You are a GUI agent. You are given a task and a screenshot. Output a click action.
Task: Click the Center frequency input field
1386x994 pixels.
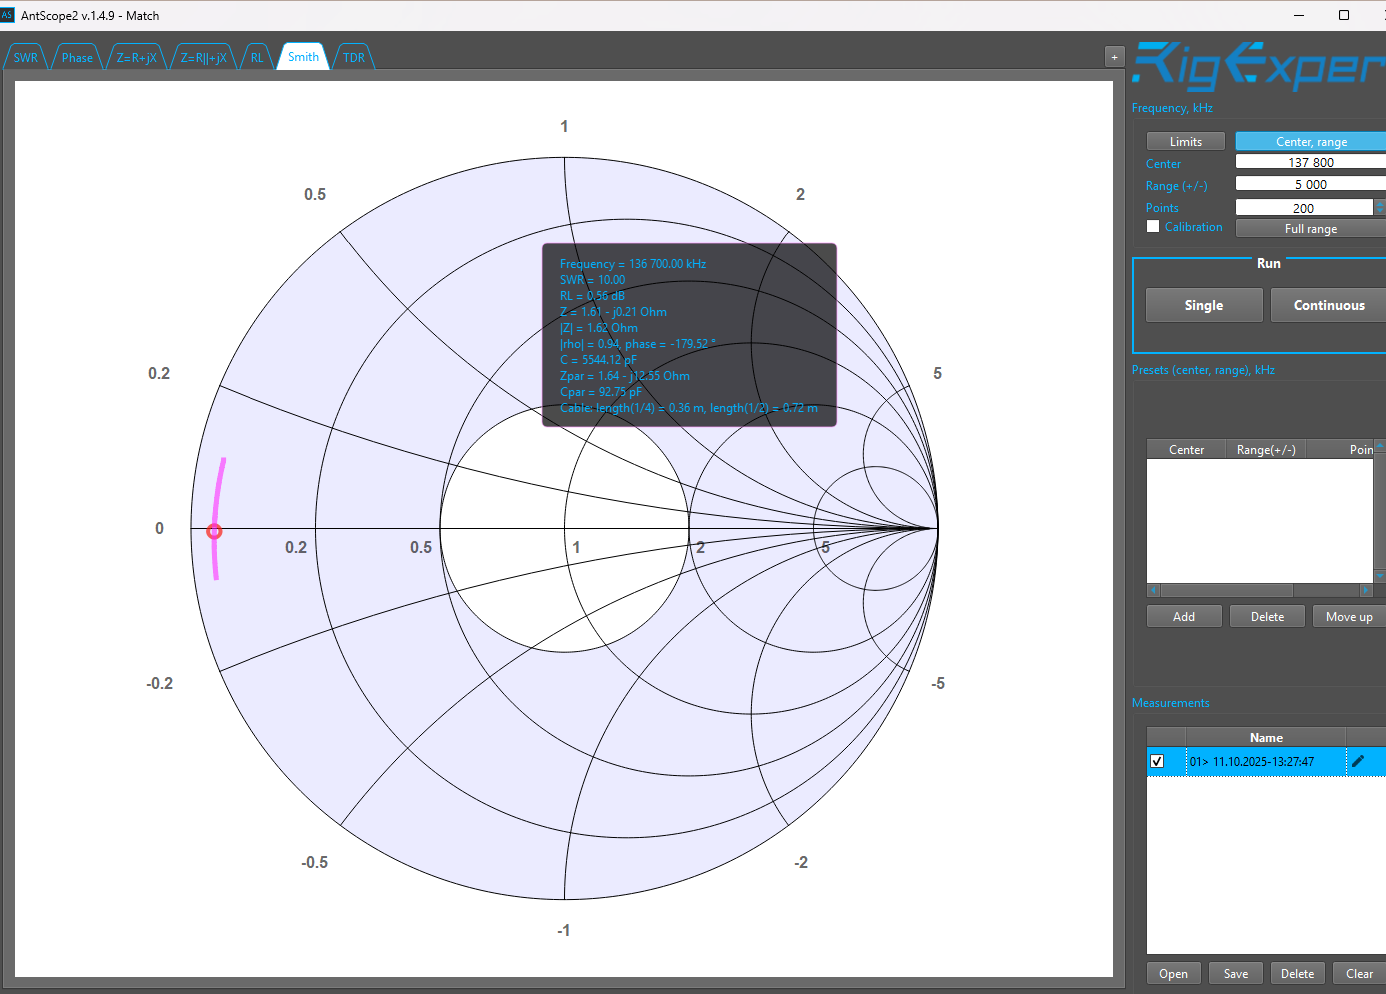1310,163
